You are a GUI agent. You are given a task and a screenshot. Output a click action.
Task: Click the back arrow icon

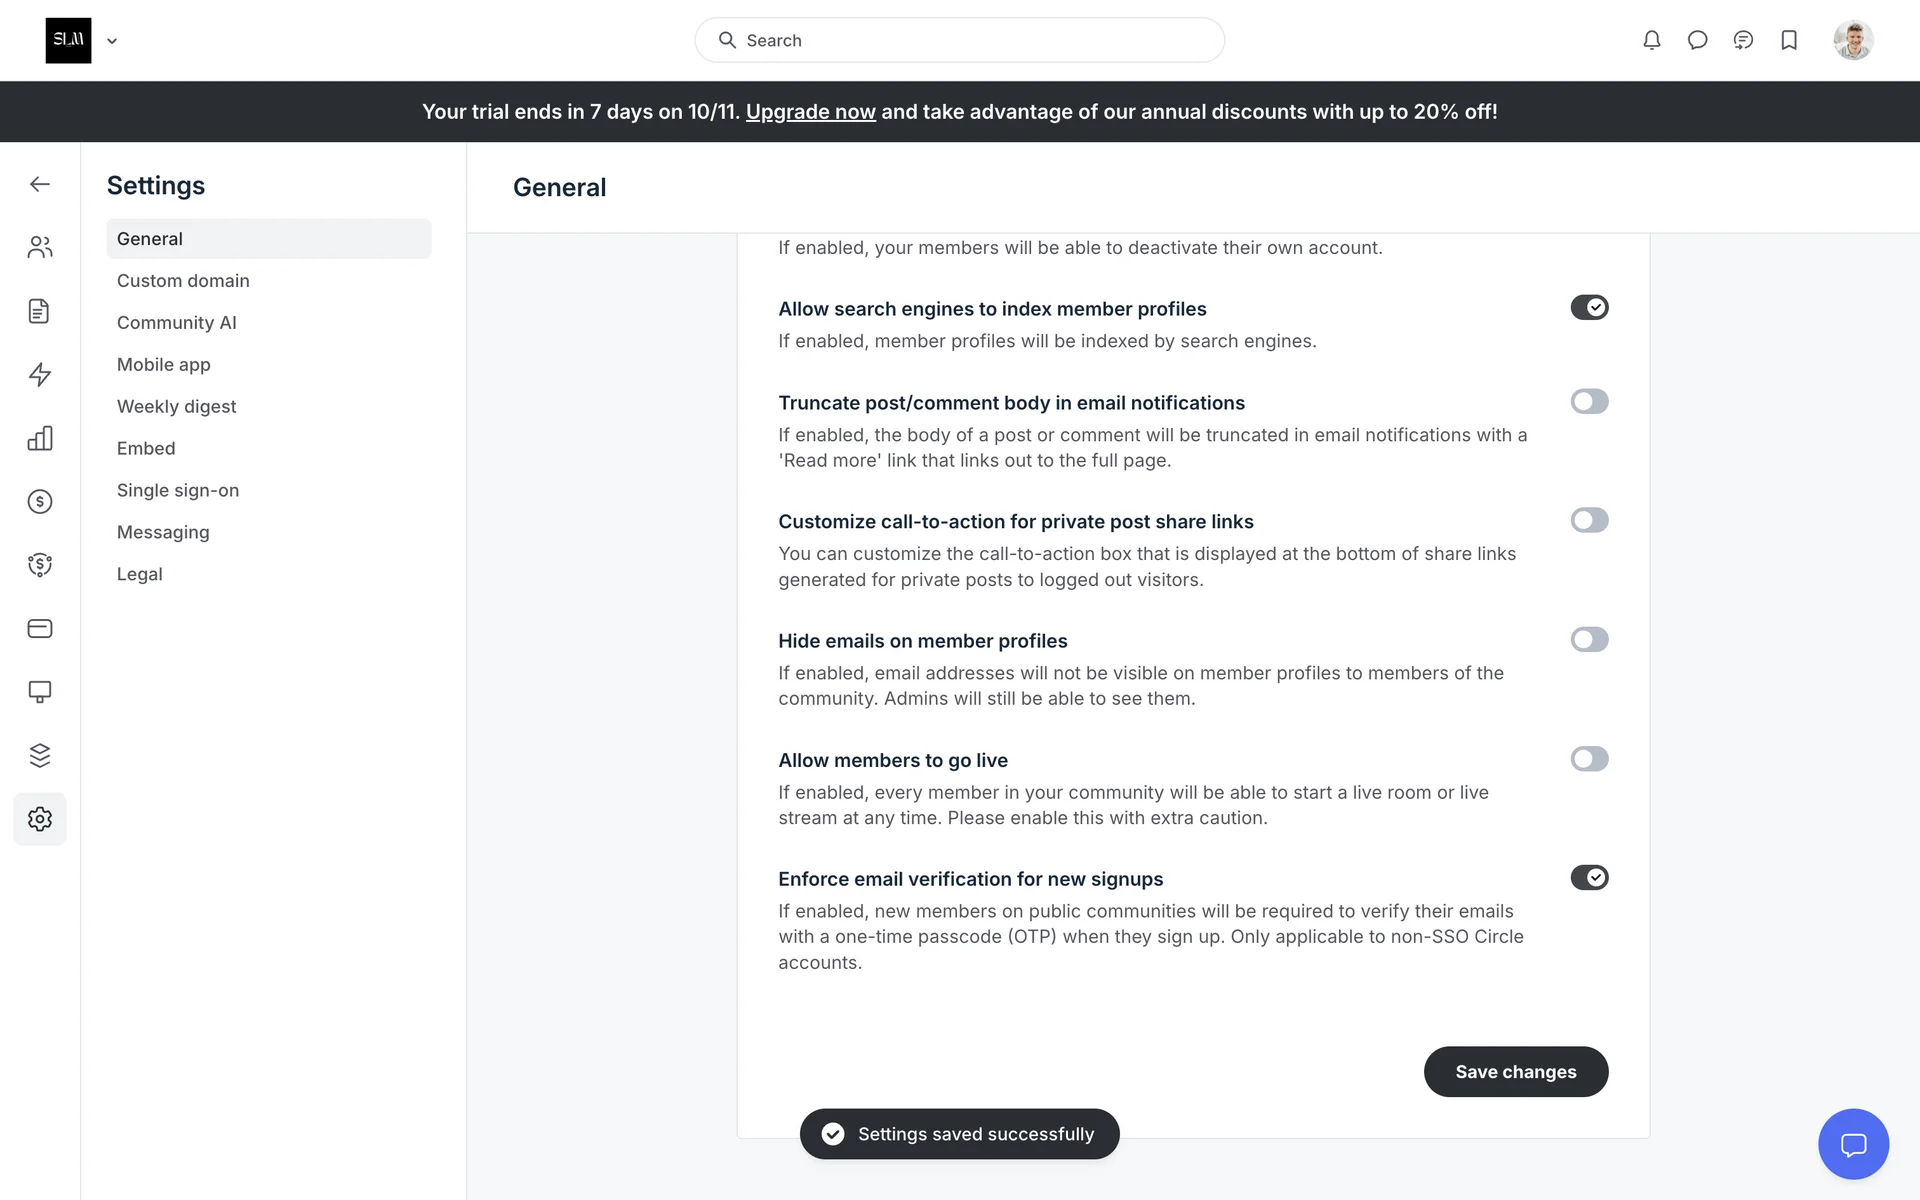tap(40, 184)
